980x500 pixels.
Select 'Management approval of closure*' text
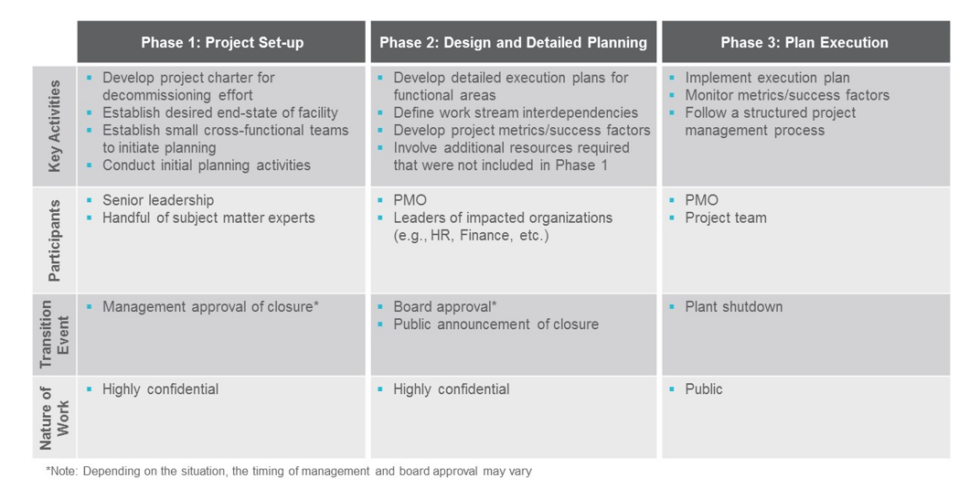click(210, 306)
